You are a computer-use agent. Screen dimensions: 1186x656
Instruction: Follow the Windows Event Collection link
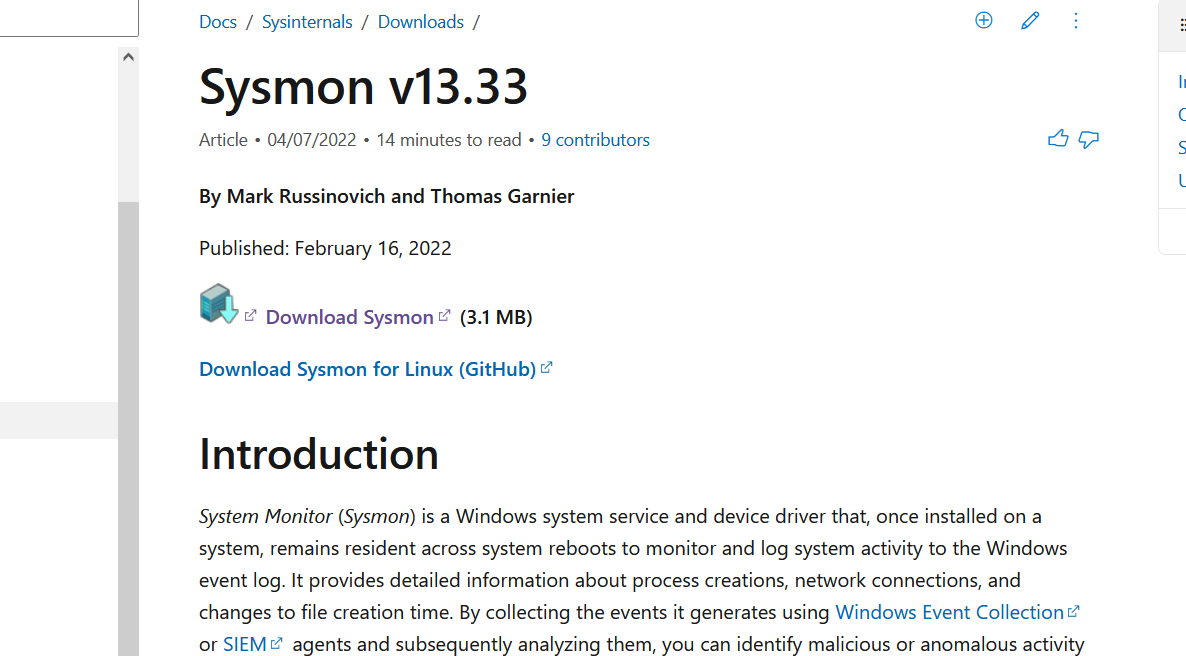(x=949, y=612)
